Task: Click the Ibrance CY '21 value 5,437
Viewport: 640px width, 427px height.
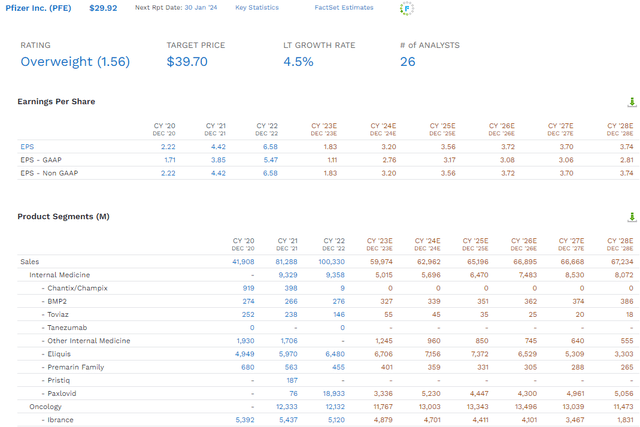Action: coord(288,420)
